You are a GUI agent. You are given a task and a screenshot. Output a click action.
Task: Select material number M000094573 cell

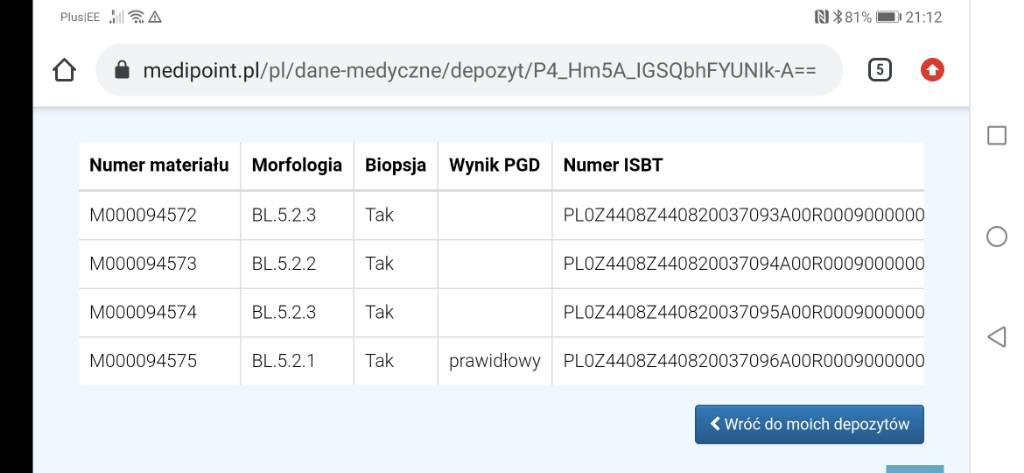(143, 264)
